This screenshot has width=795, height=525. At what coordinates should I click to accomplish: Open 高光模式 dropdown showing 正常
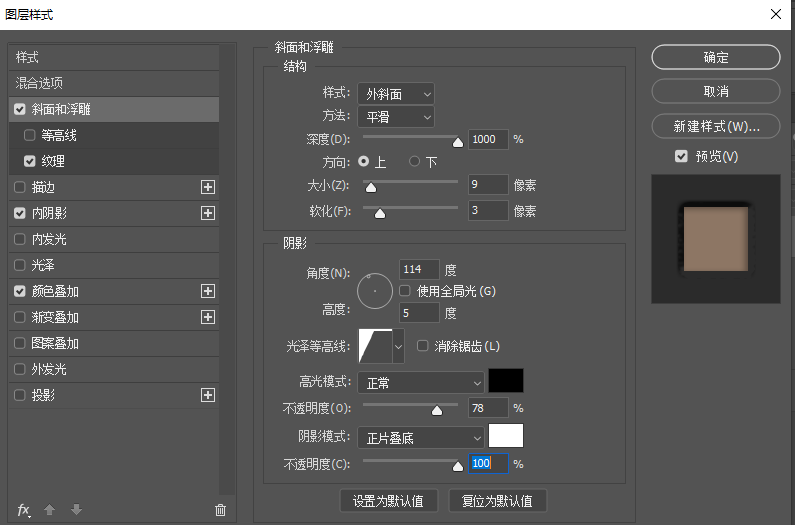[x=421, y=383]
